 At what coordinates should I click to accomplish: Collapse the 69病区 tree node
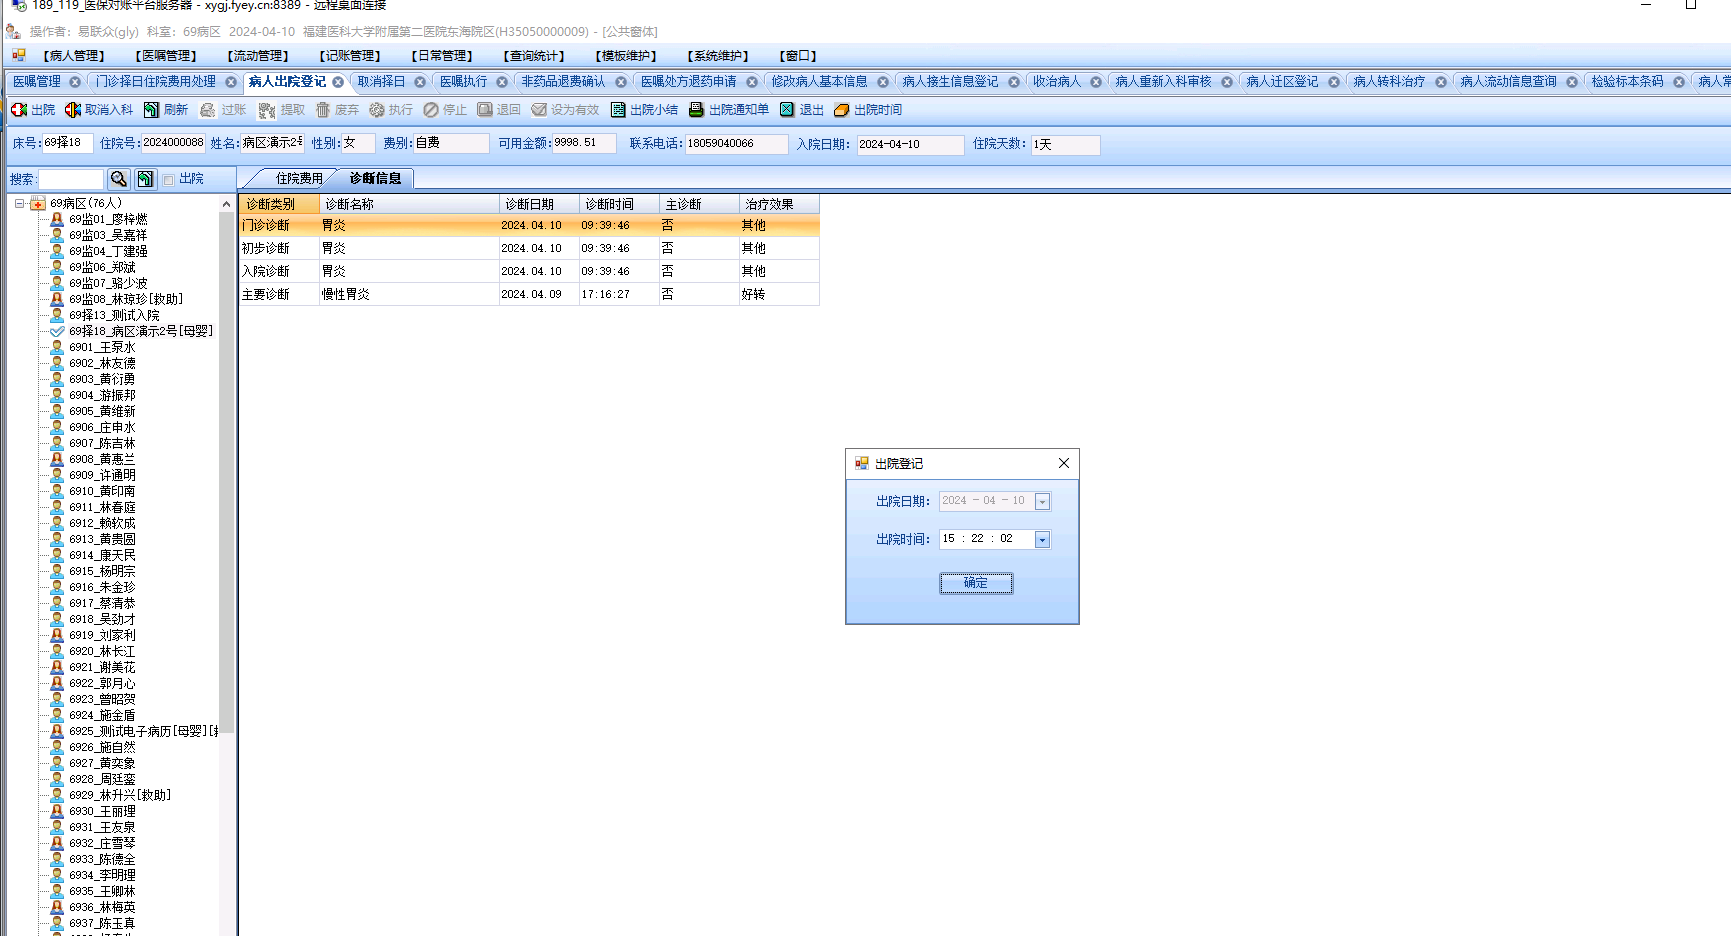[19, 204]
